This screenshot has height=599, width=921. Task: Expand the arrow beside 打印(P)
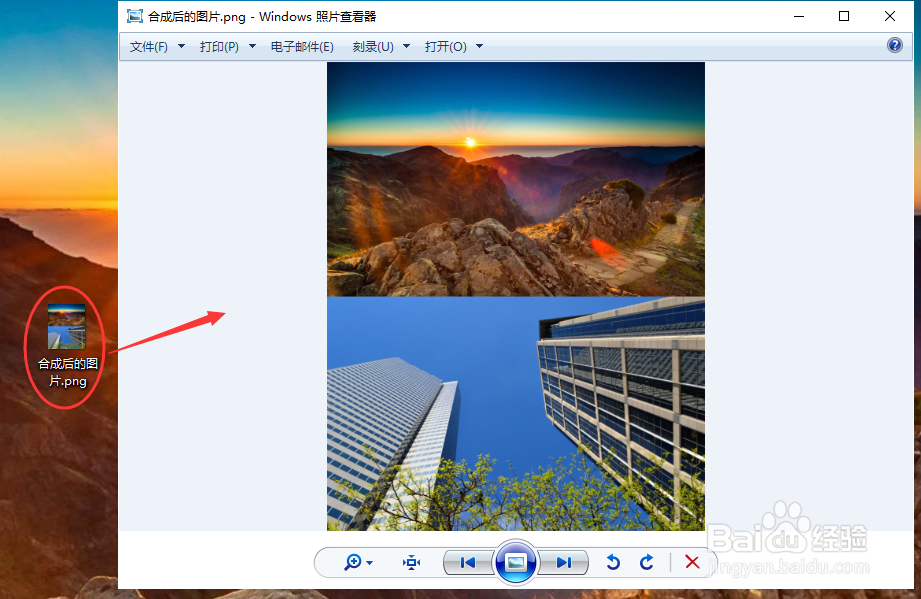pyautogui.click(x=253, y=46)
